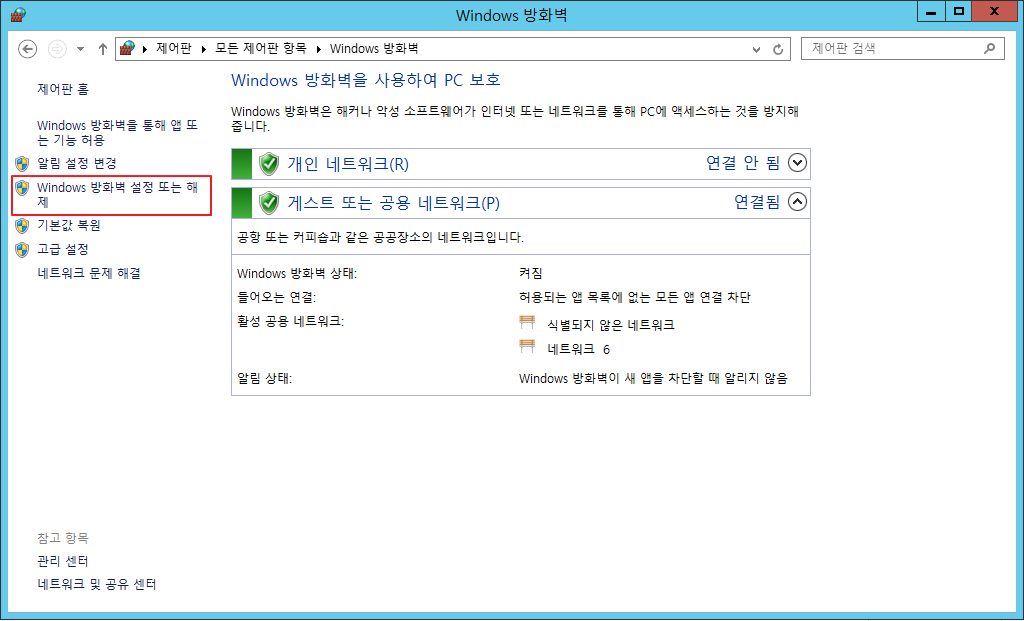Image resolution: width=1024 pixels, height=621 pixels.
Task: Click the 연결 안 됨 status text
Action: coord(743,163)
